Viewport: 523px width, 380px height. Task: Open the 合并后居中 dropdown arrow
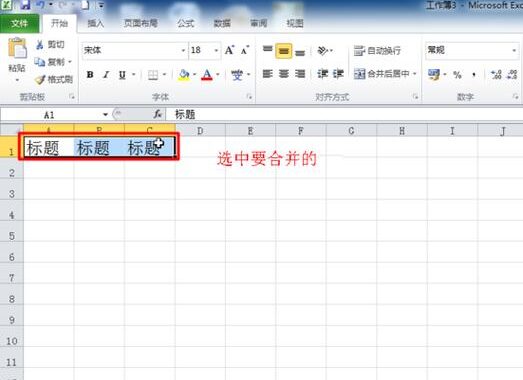point(415,74)
